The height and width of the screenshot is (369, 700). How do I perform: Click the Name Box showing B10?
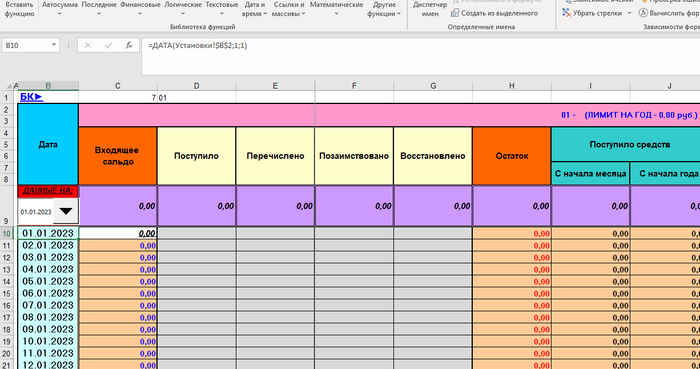pyautogui.click(x=26, y=45)
